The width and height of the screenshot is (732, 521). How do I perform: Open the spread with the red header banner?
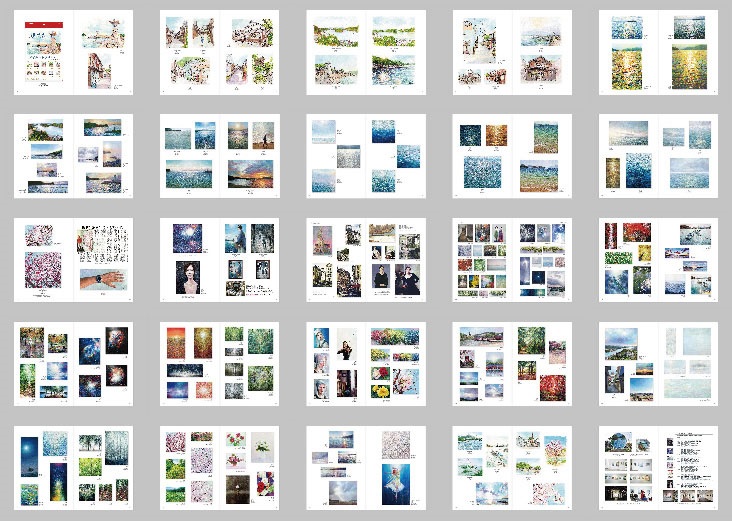73,52
